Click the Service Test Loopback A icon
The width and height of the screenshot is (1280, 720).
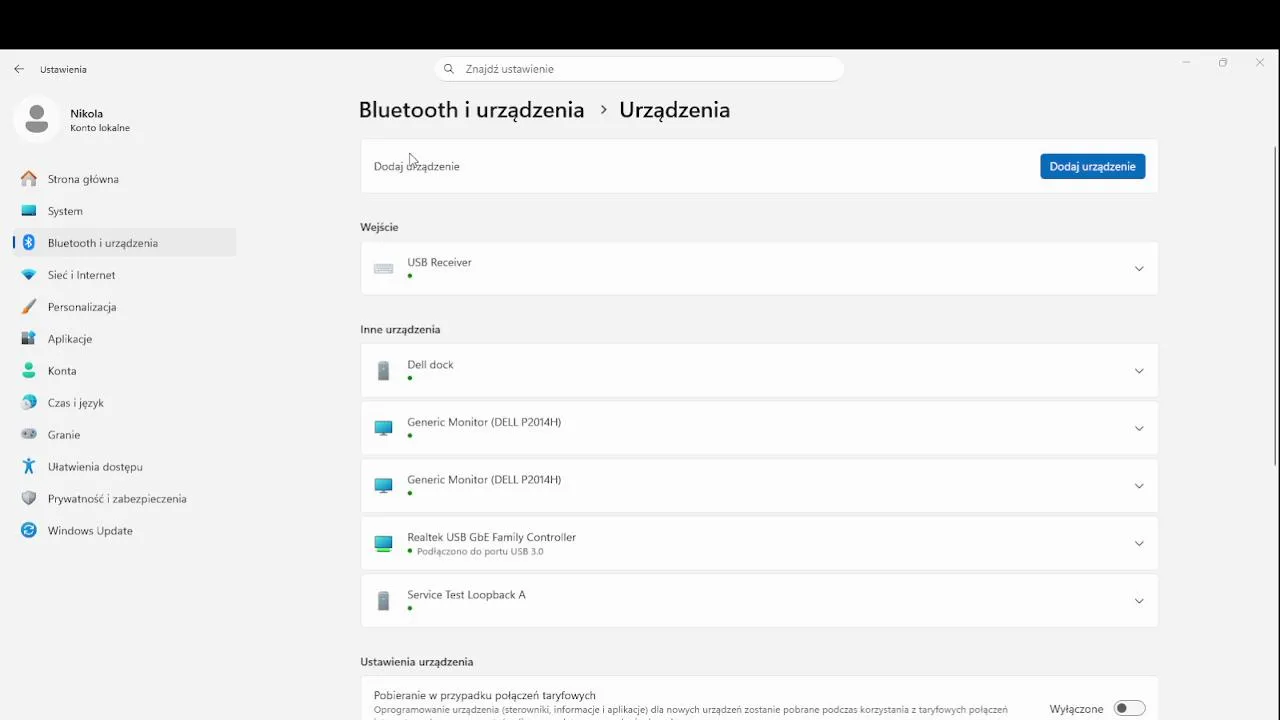(383, 601)
